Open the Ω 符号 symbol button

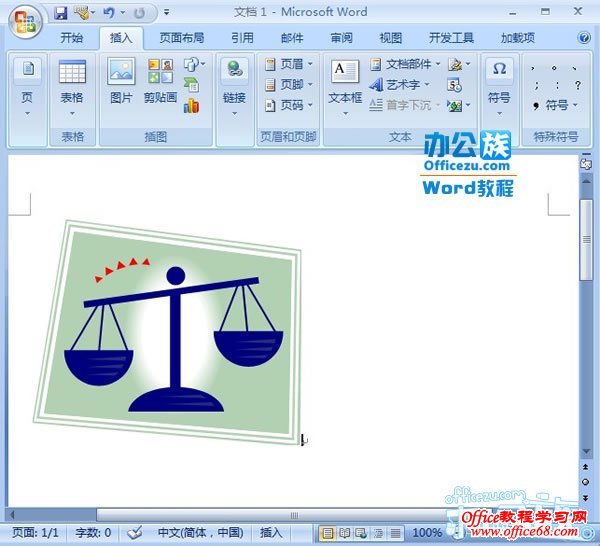coord(499,88)
